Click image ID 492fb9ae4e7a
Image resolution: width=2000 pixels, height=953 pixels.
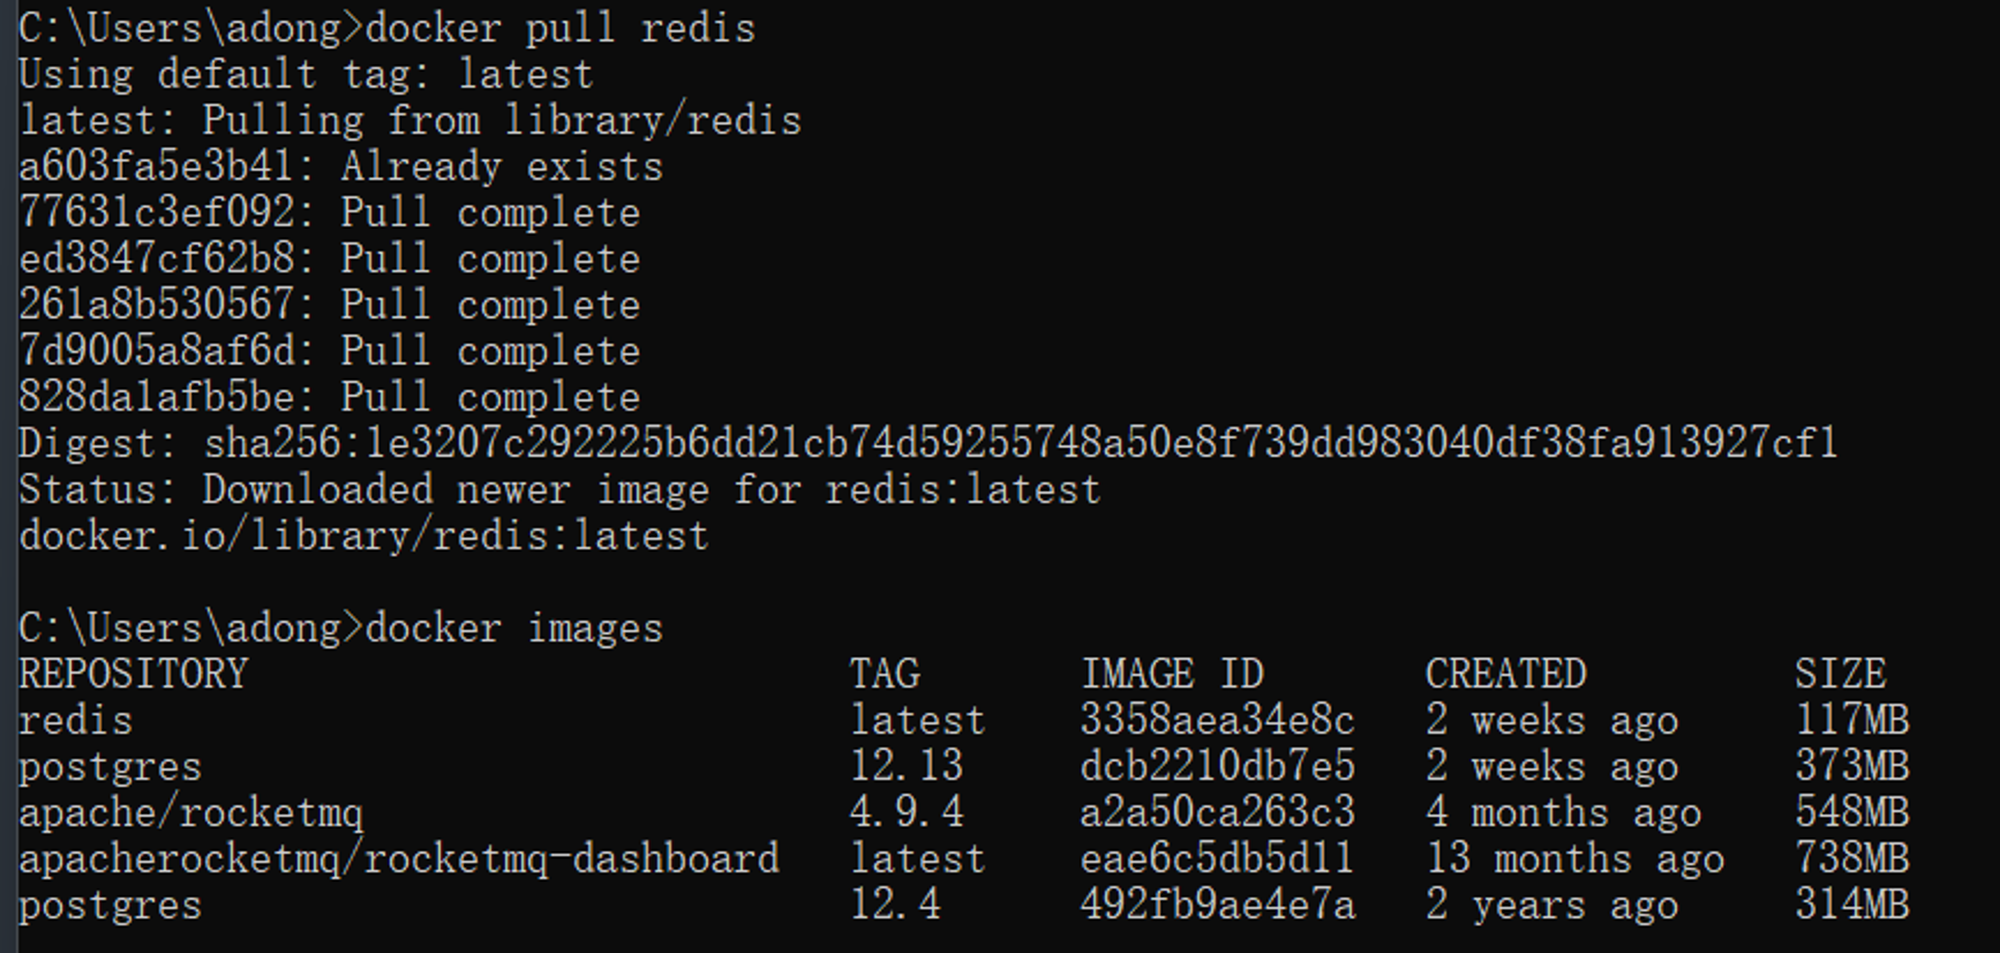point(1217,906)
